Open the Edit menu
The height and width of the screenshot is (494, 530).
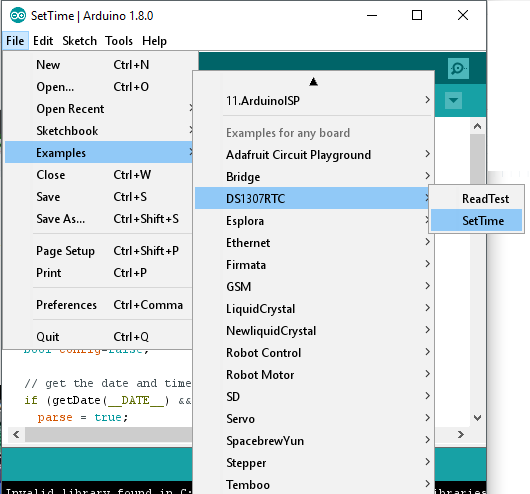43,41
